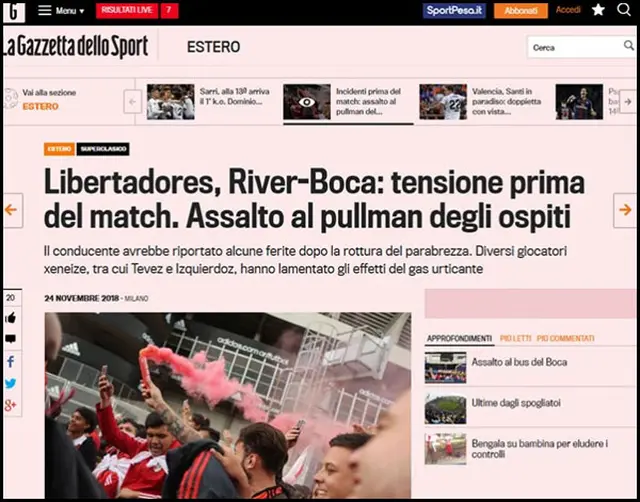This screenshot has width=640, height=502.
Task: Switch to the Più Commentati tab
Action: click(x=565, y=338)
